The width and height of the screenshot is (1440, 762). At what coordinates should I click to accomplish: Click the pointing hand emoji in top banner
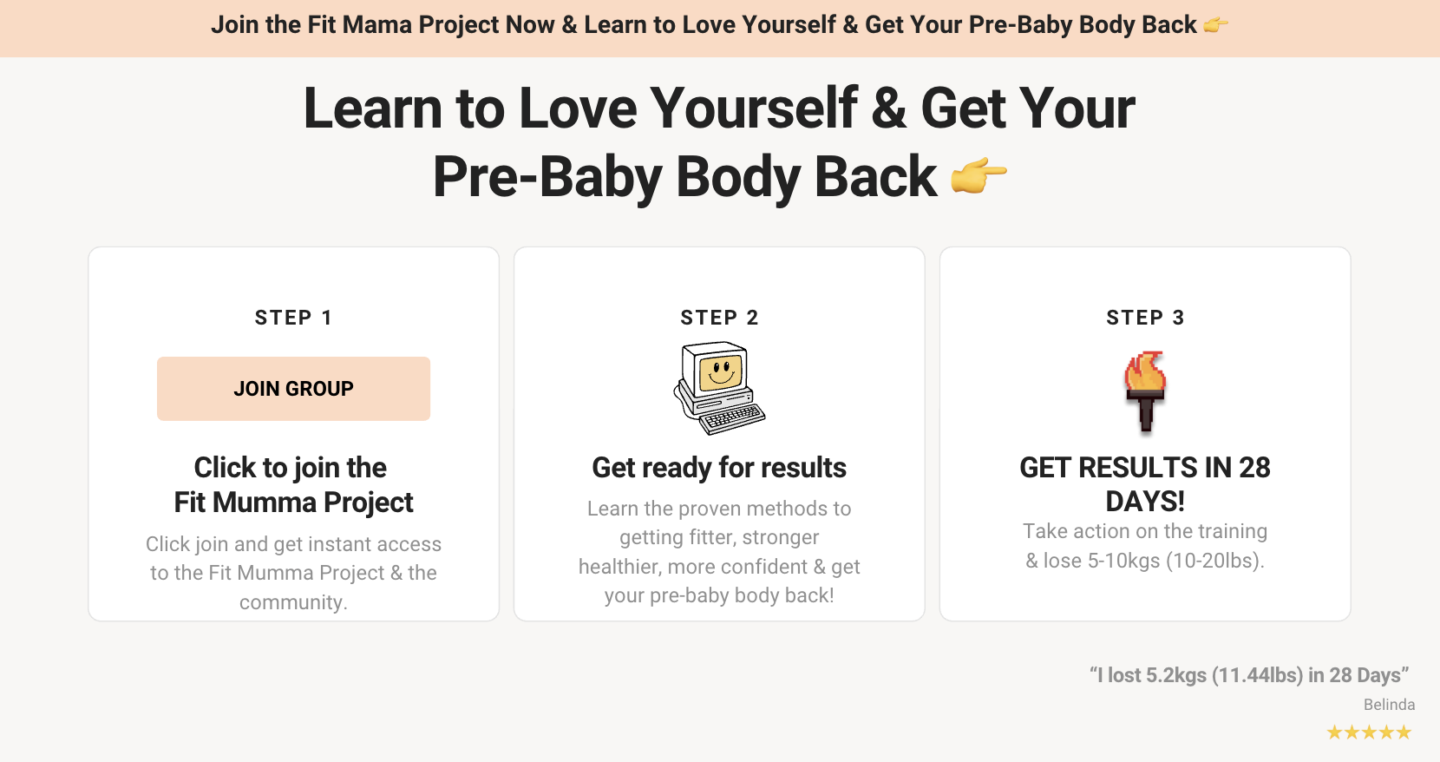click(1215, 26)
